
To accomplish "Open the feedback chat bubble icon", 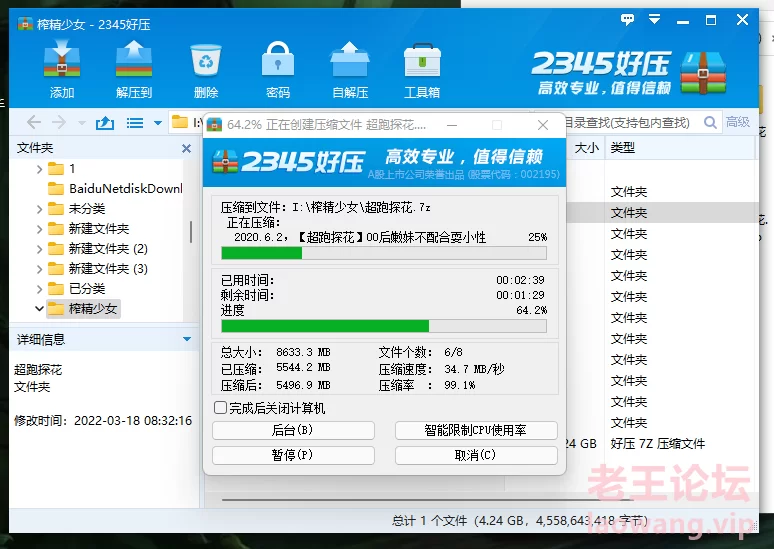I will [627, 20].
